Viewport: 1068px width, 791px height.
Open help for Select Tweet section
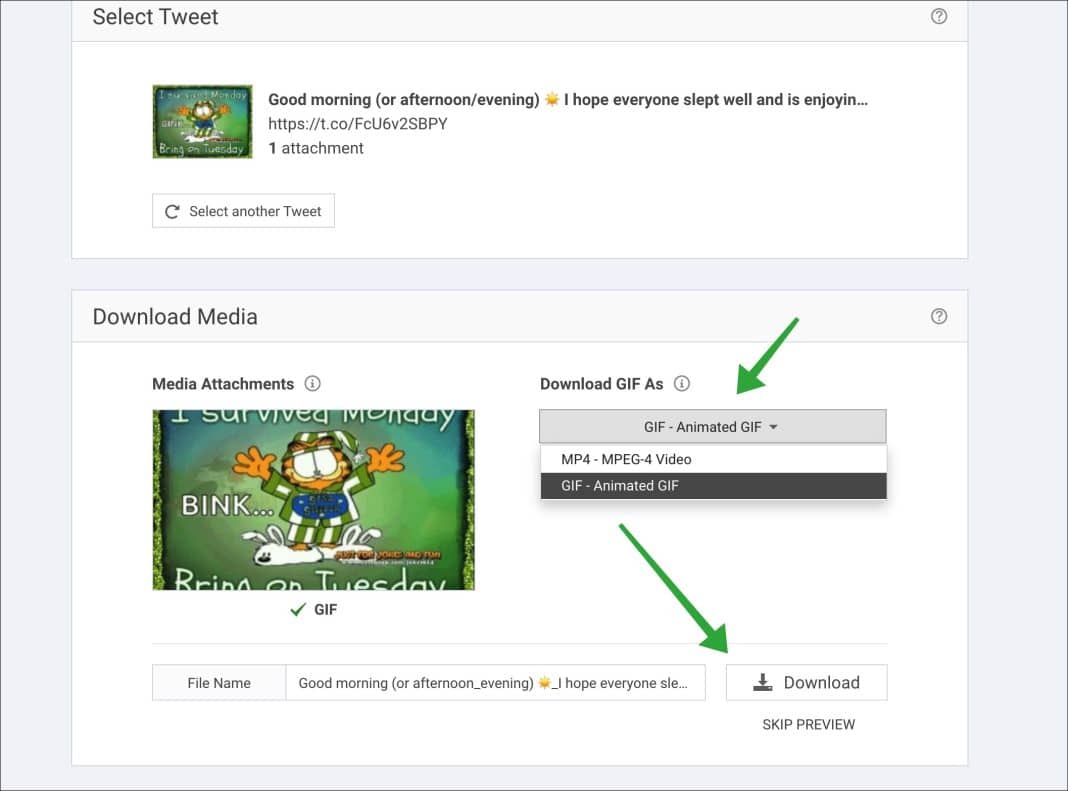(x=939, y=16)
